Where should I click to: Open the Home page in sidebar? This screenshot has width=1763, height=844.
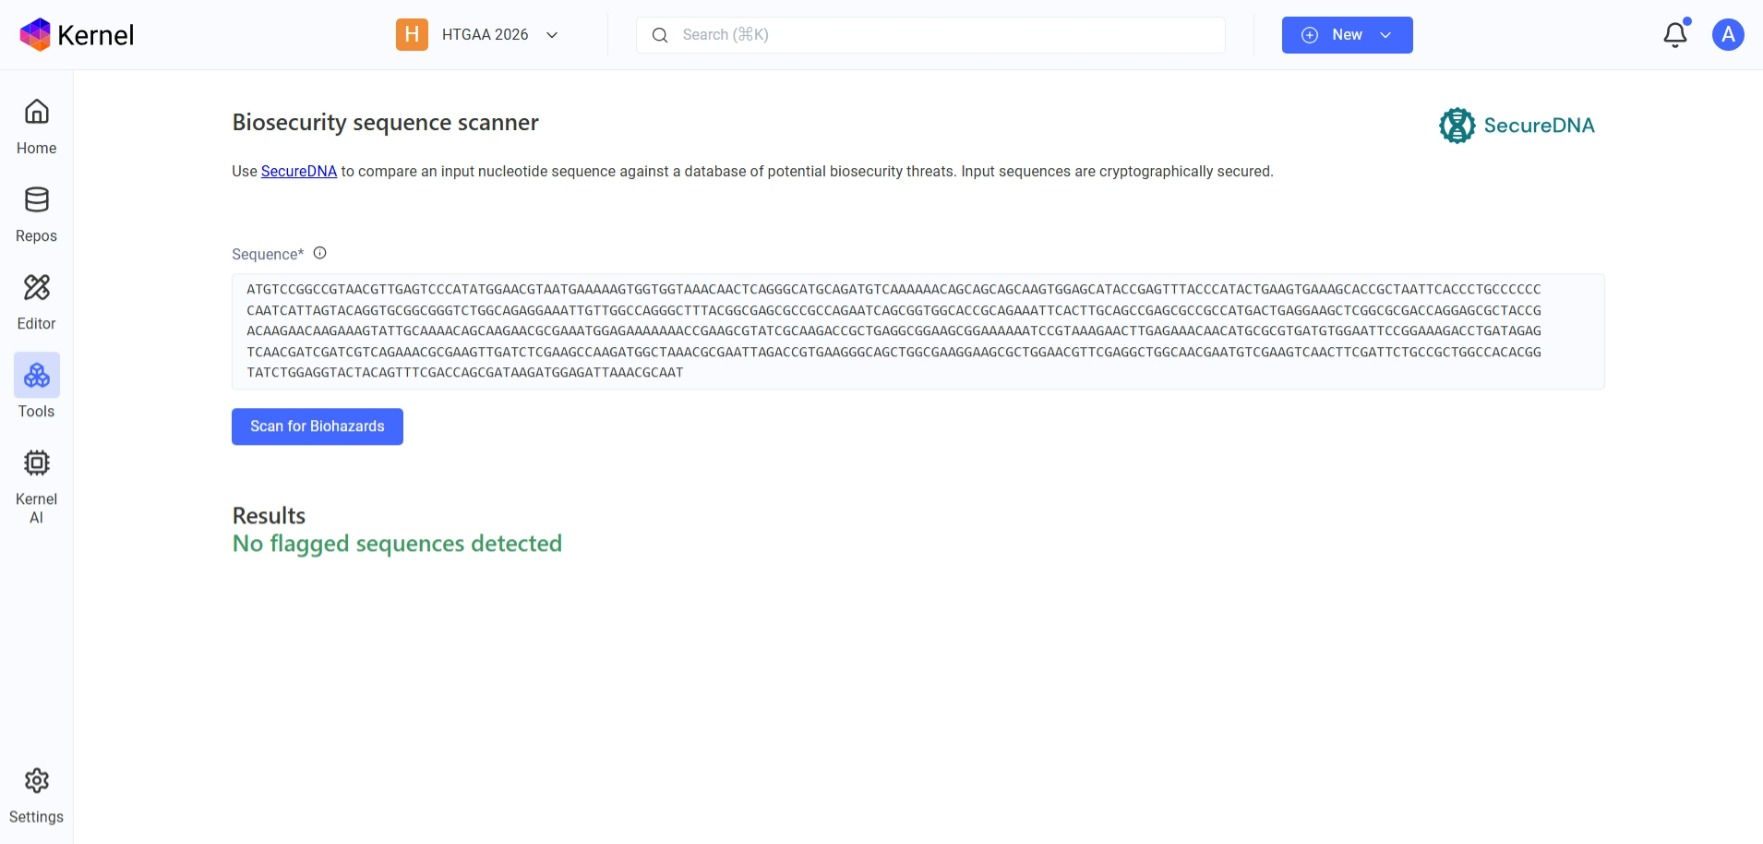[36, 127]
